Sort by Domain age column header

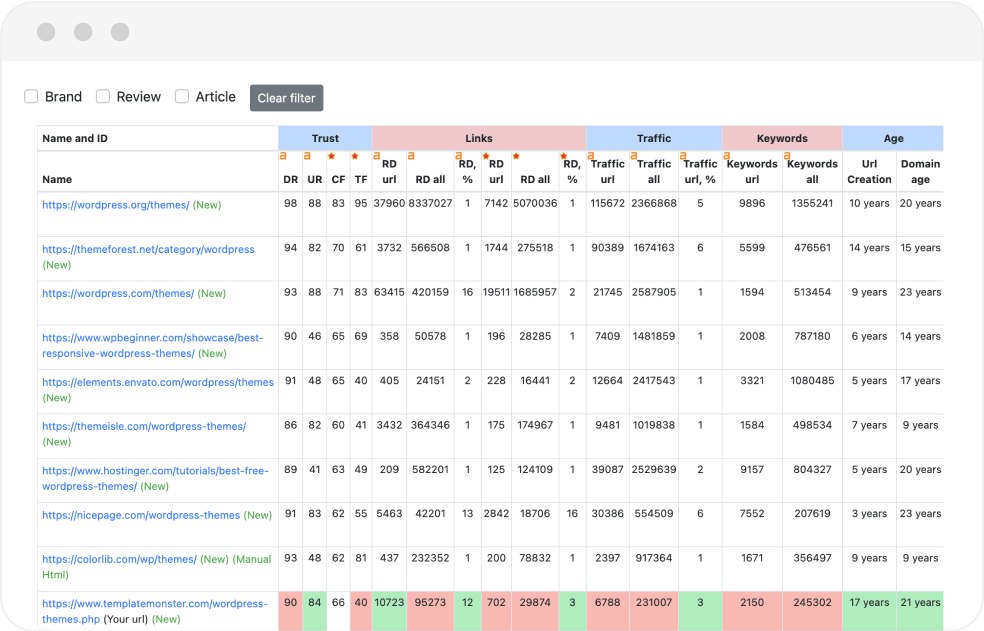click(x=919, y=172)
